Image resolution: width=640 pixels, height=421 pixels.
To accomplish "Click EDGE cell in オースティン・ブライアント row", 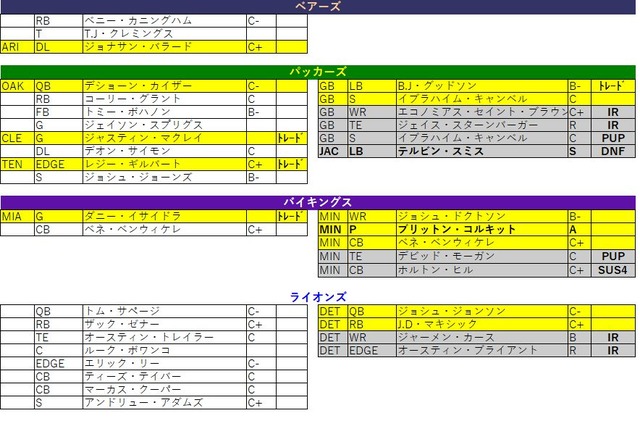I will pos(372,350).
